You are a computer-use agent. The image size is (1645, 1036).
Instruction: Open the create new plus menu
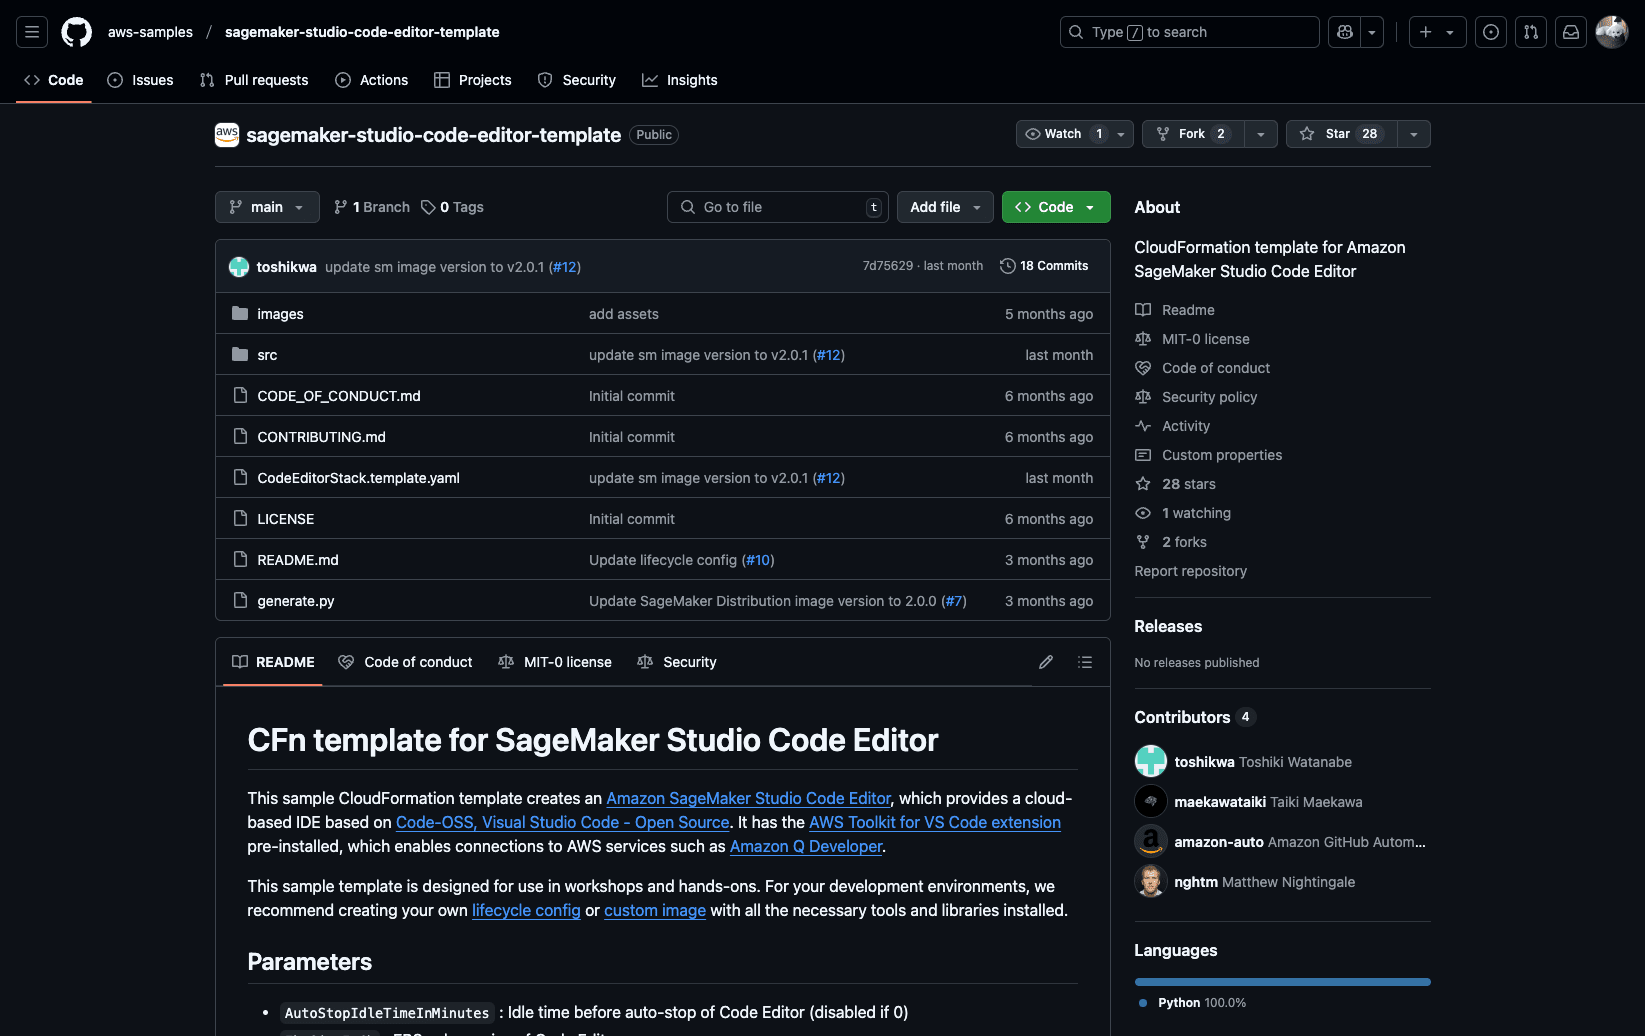1437,32
